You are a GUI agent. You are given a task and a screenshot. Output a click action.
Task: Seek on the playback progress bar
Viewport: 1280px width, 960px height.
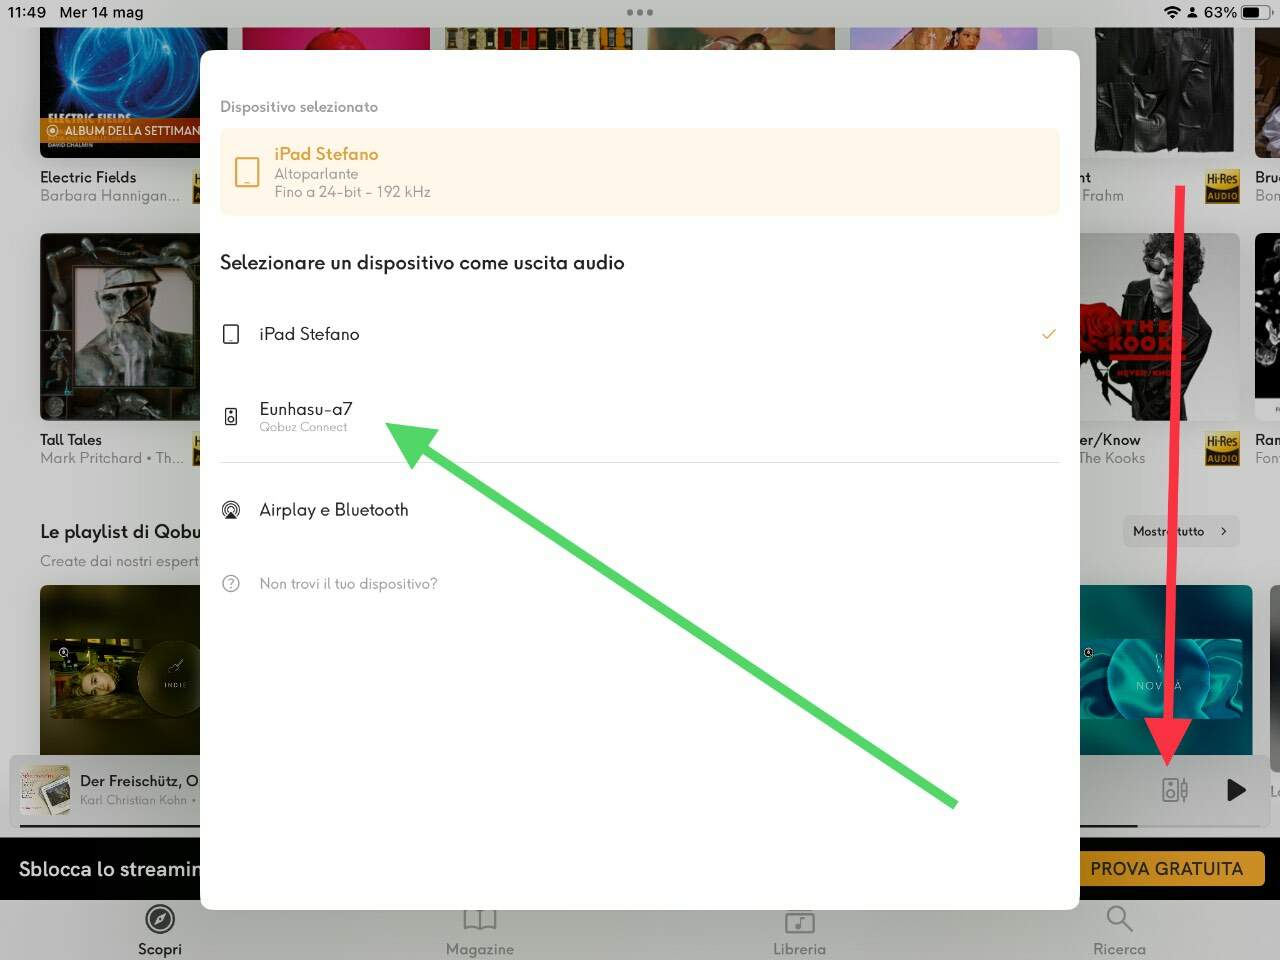pyautogui.click(x=640, y=826)
